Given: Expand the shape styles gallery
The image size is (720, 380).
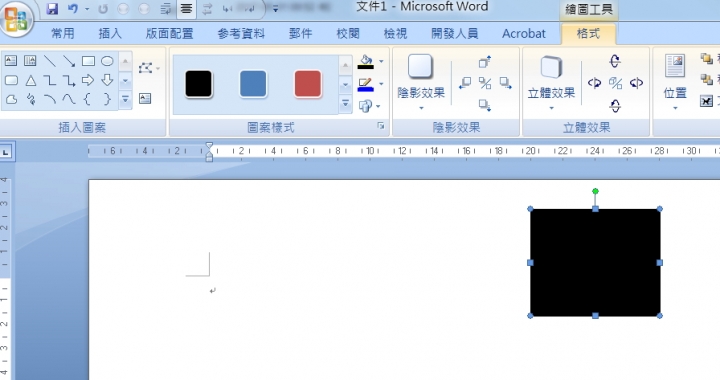Looking at the screenshot, I should point(345,104).
